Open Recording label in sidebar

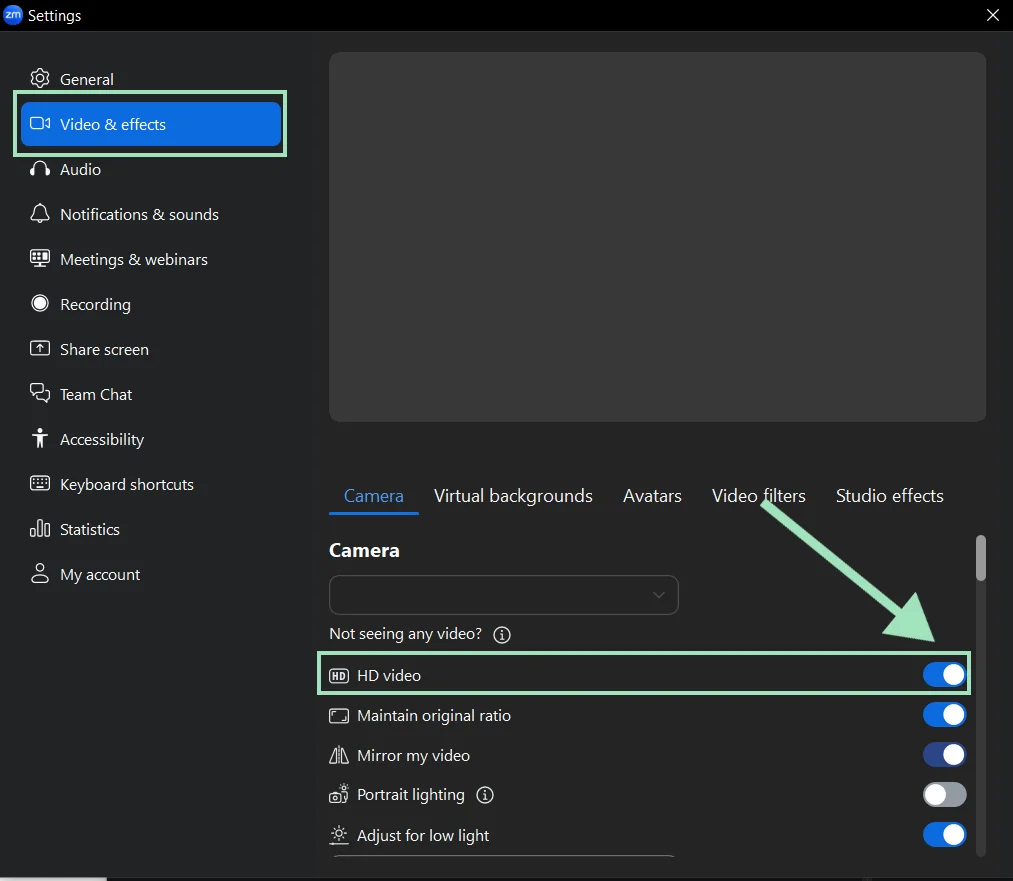coord(95,304)
